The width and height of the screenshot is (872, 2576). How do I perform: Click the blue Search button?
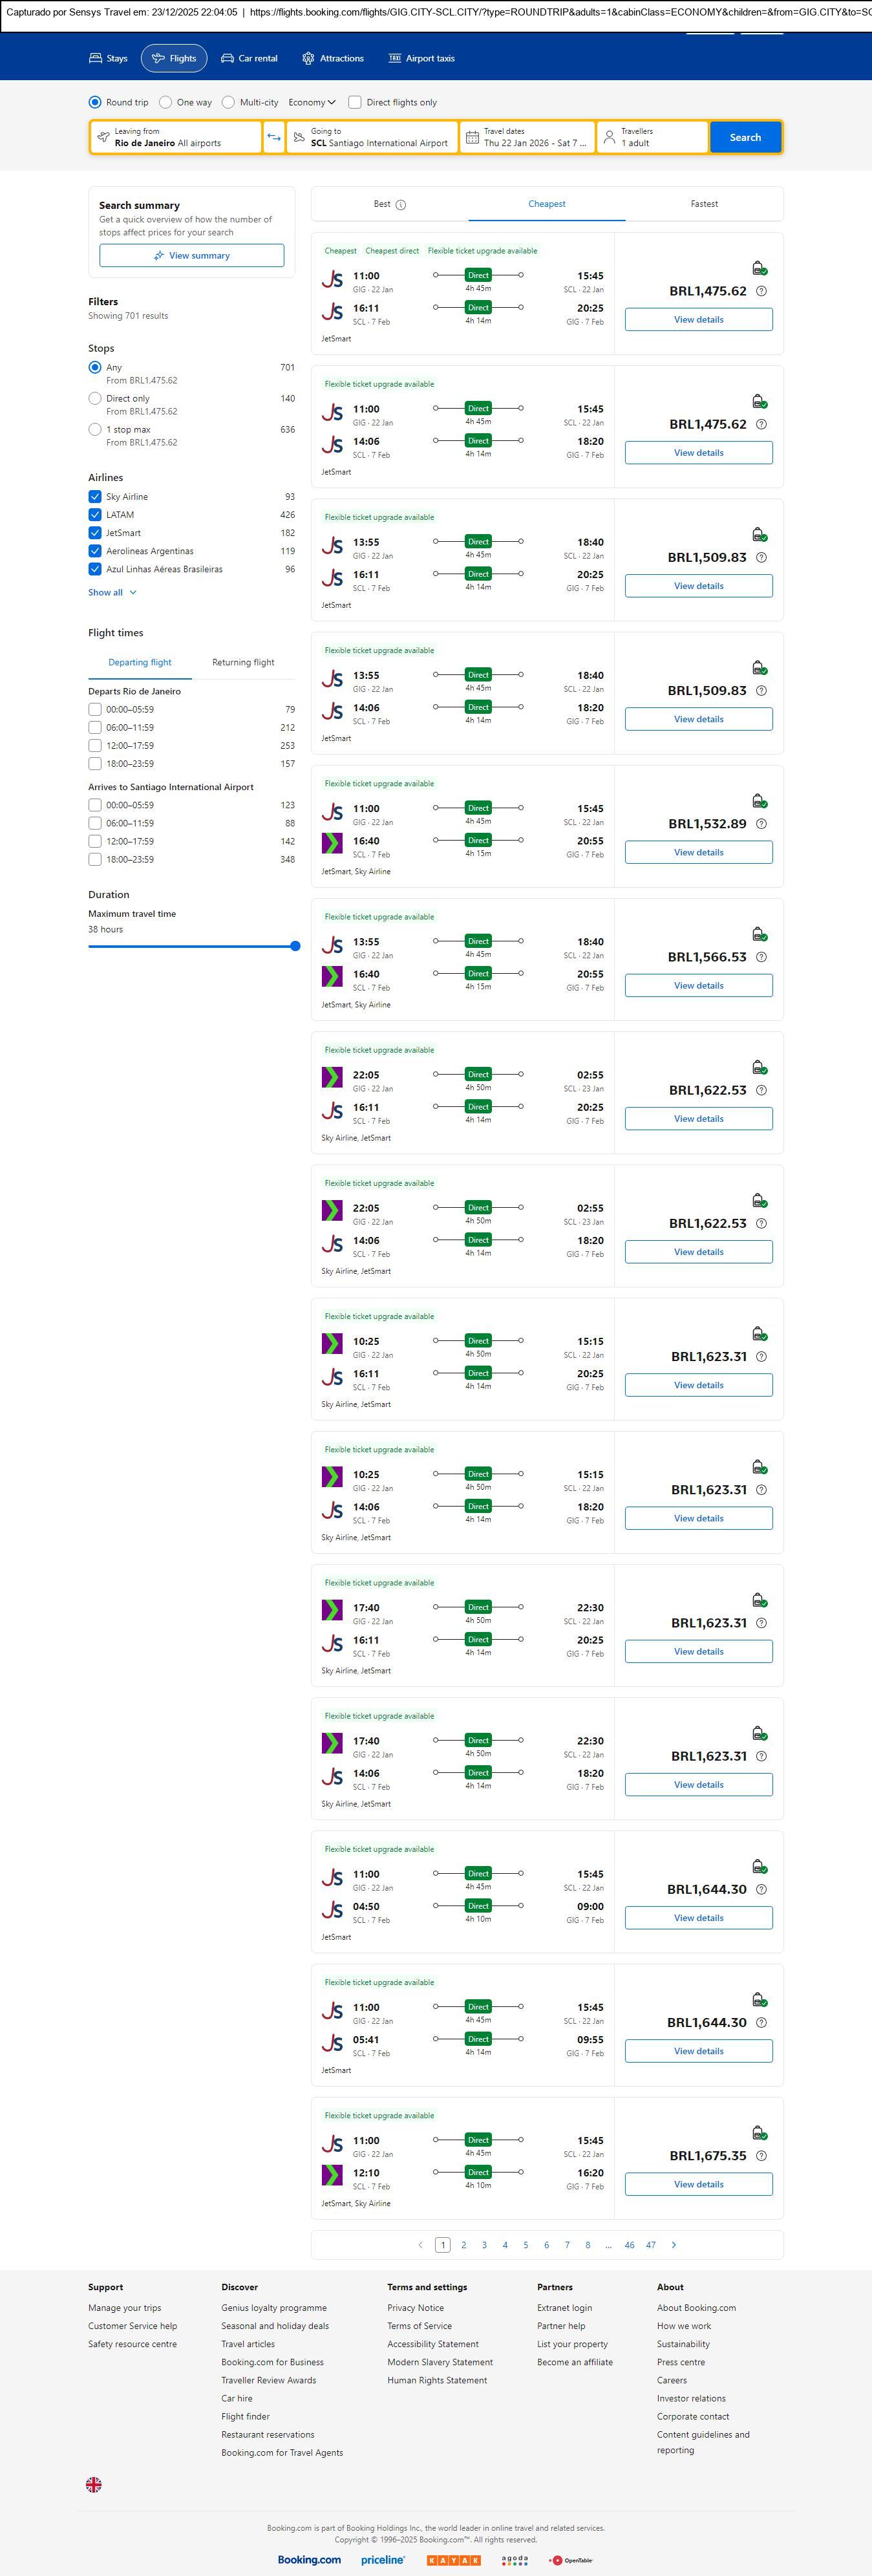tap(745, 137)
